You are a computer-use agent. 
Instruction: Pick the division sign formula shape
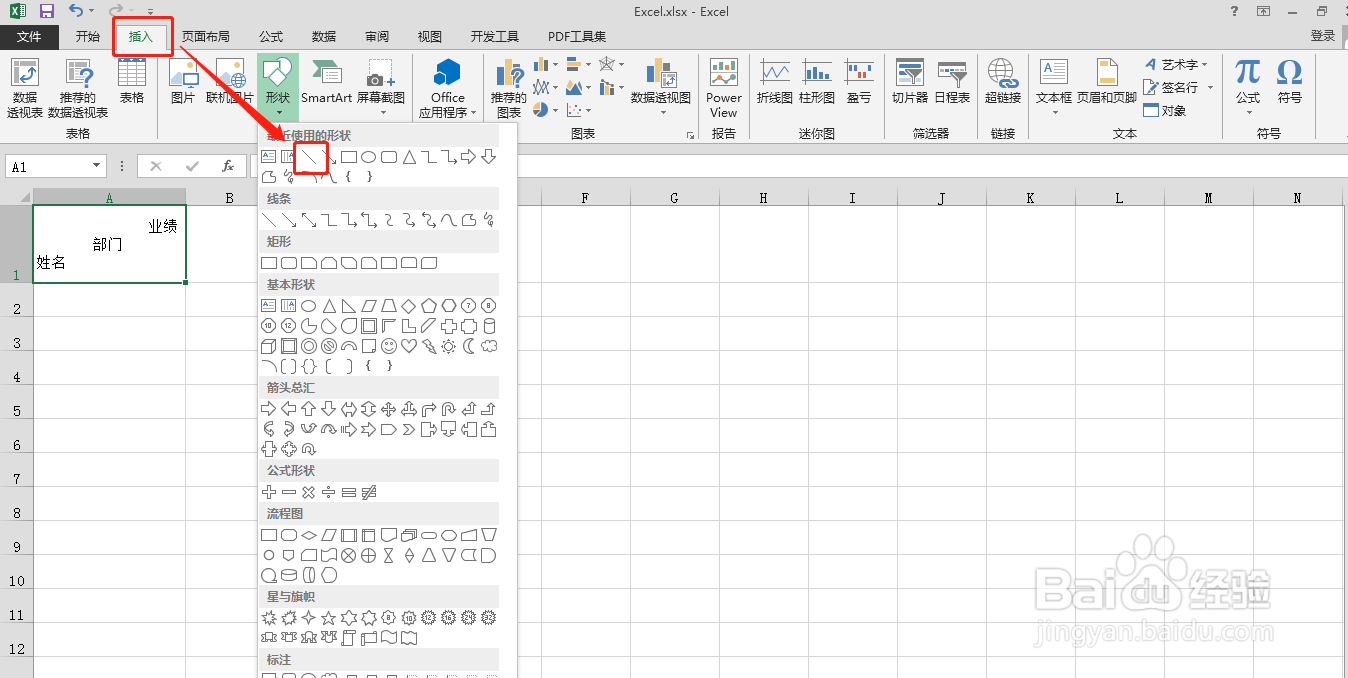[x=328, y=492]
